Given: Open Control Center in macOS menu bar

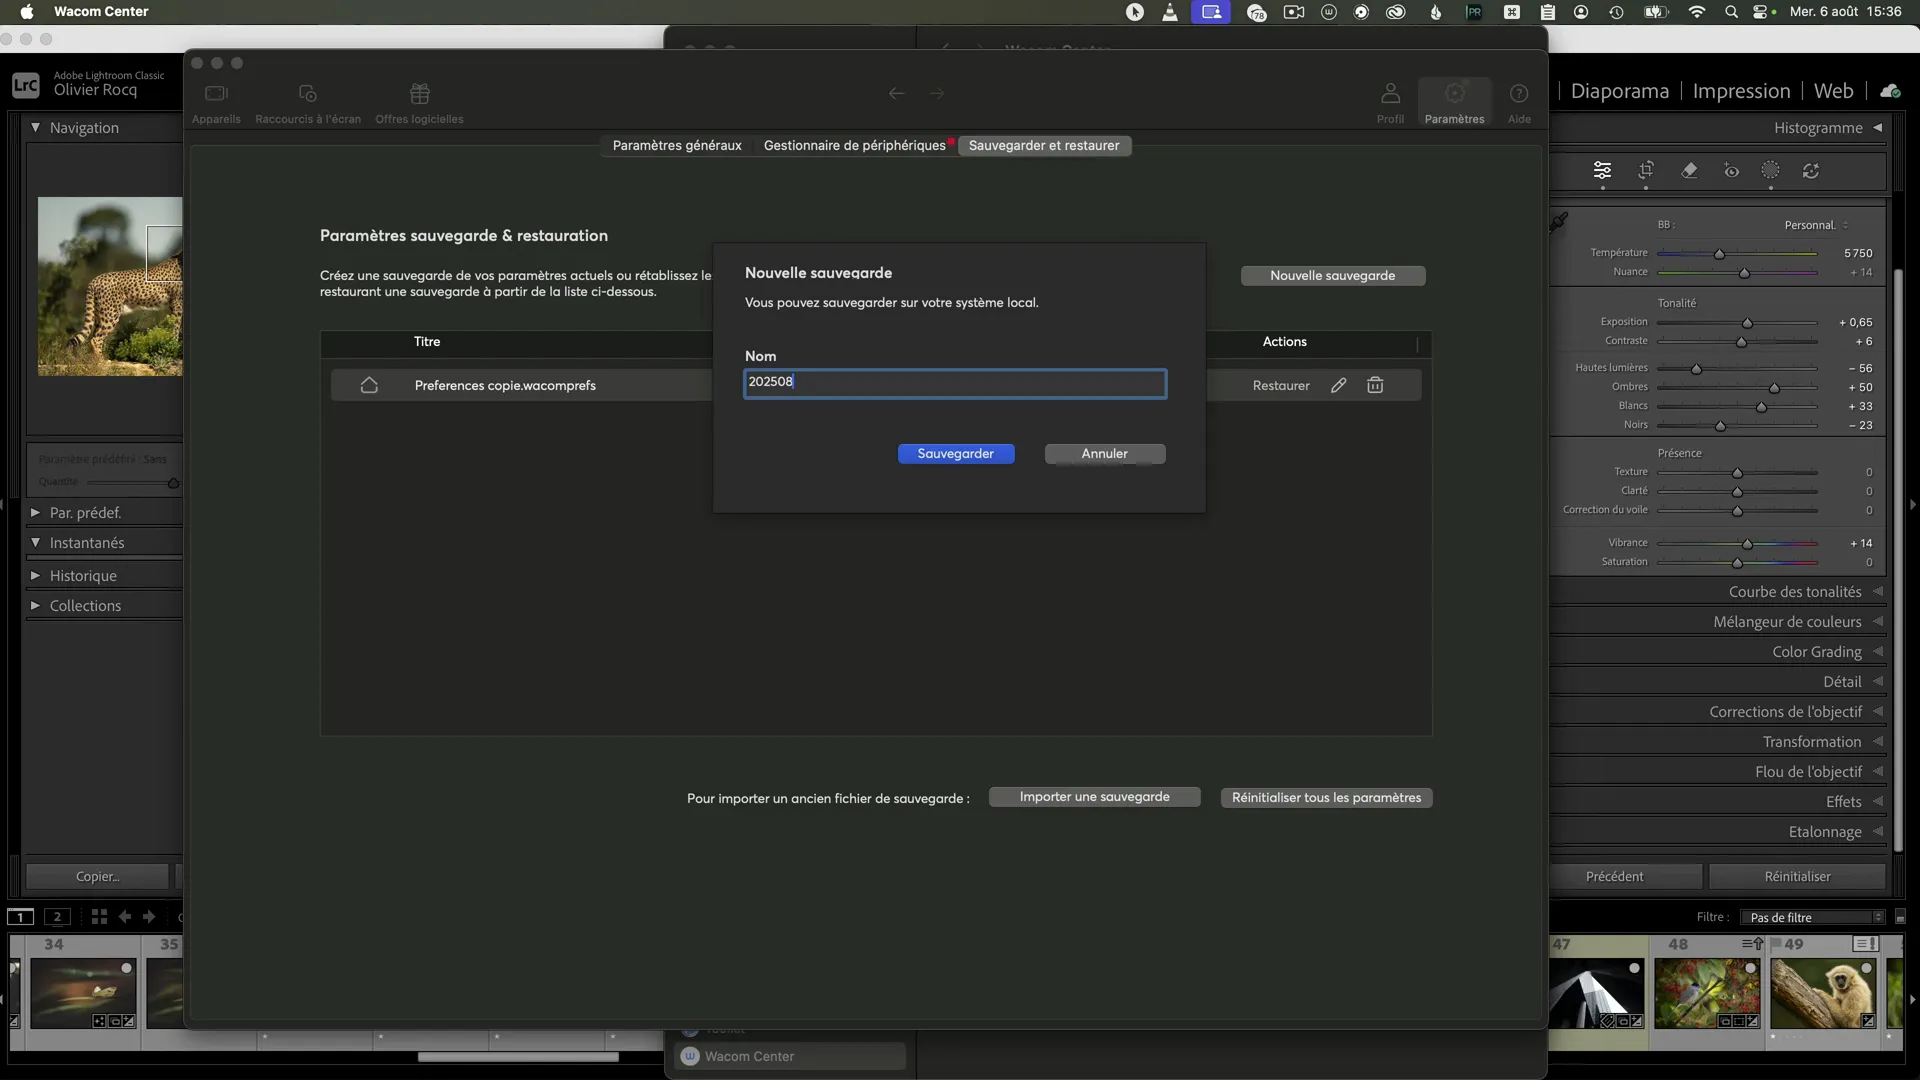Looking at the screenshot, I should 1762,12.
